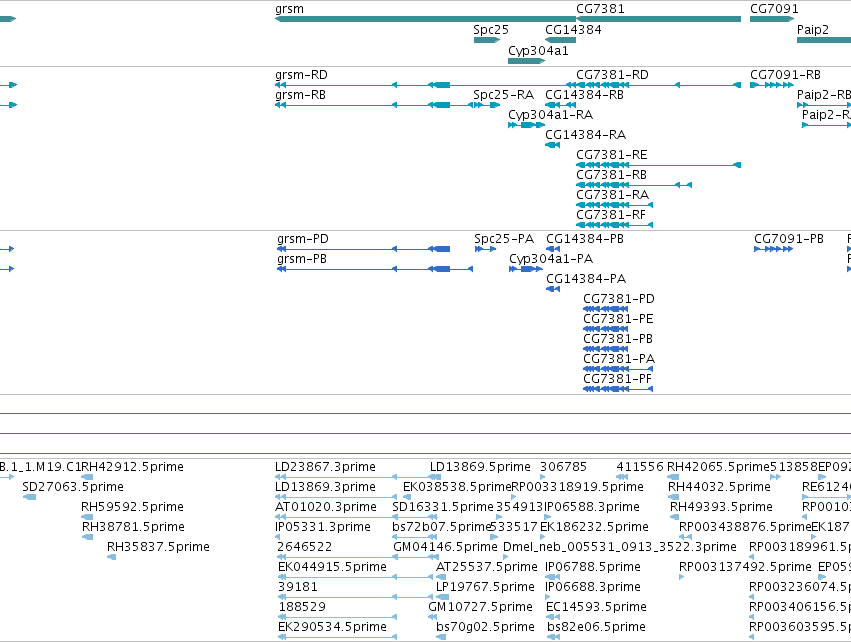Select the EC14593.5prime EST
Viewport: 851px width, 642px height.
pyautogui.click(x=553, y=618)
